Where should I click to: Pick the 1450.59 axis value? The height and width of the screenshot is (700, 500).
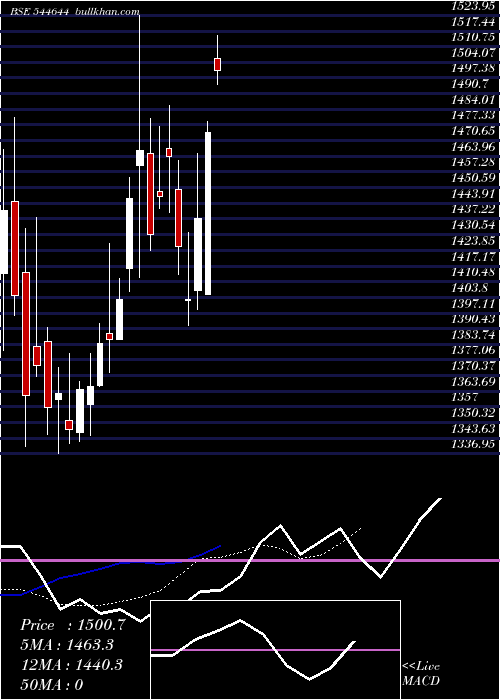[473, 178]
